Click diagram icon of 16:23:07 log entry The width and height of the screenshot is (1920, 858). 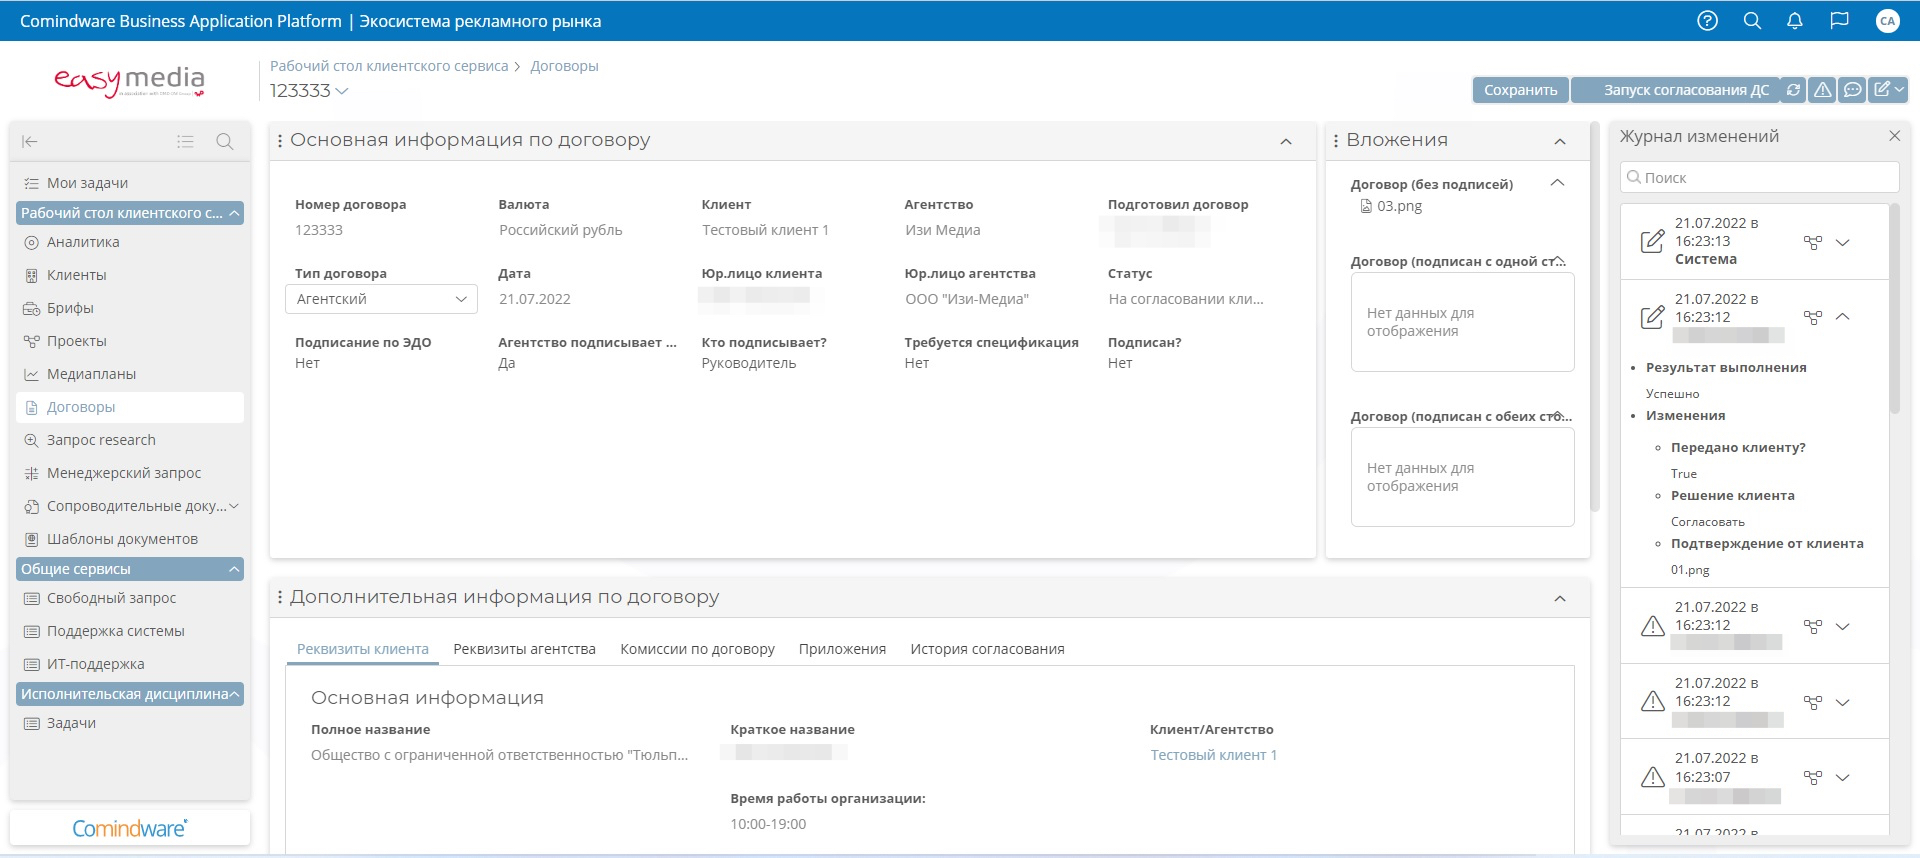click(x=1812, y=777)
